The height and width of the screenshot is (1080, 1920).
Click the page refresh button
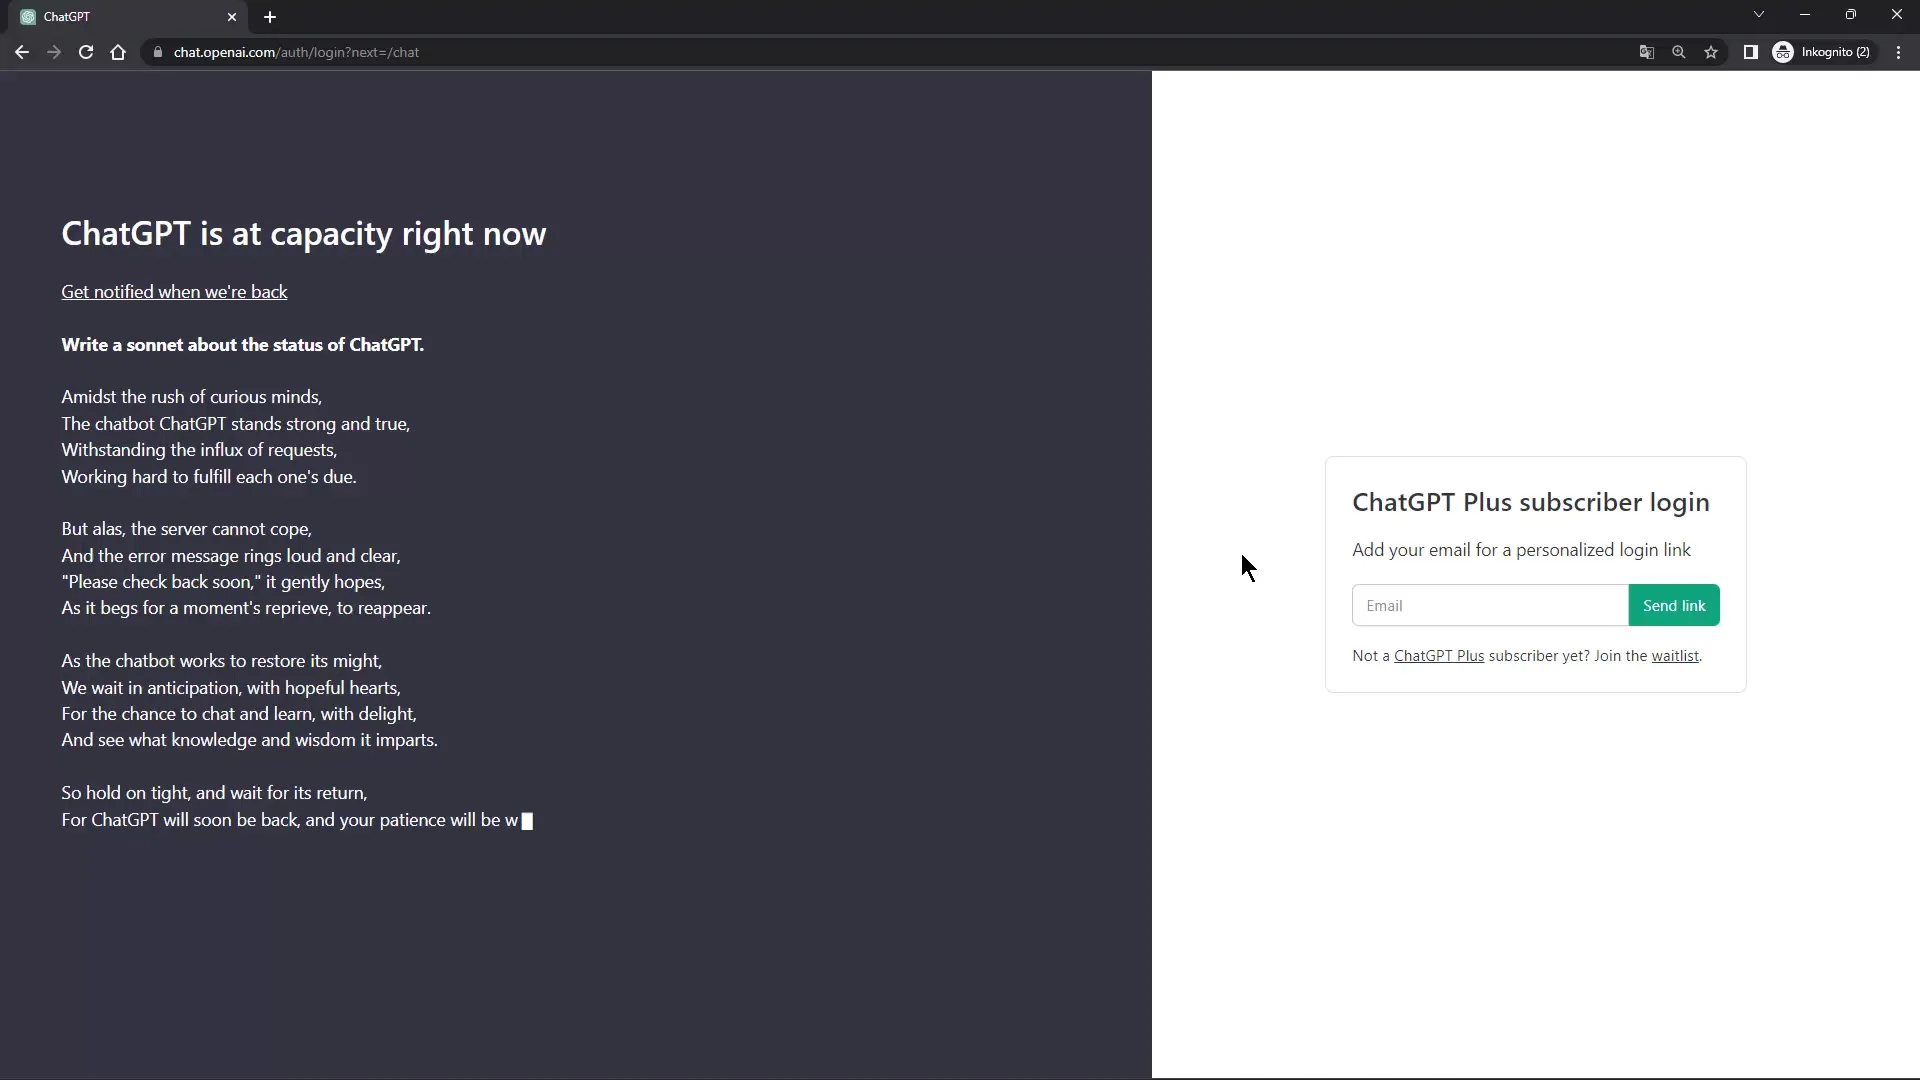point(86,51)
